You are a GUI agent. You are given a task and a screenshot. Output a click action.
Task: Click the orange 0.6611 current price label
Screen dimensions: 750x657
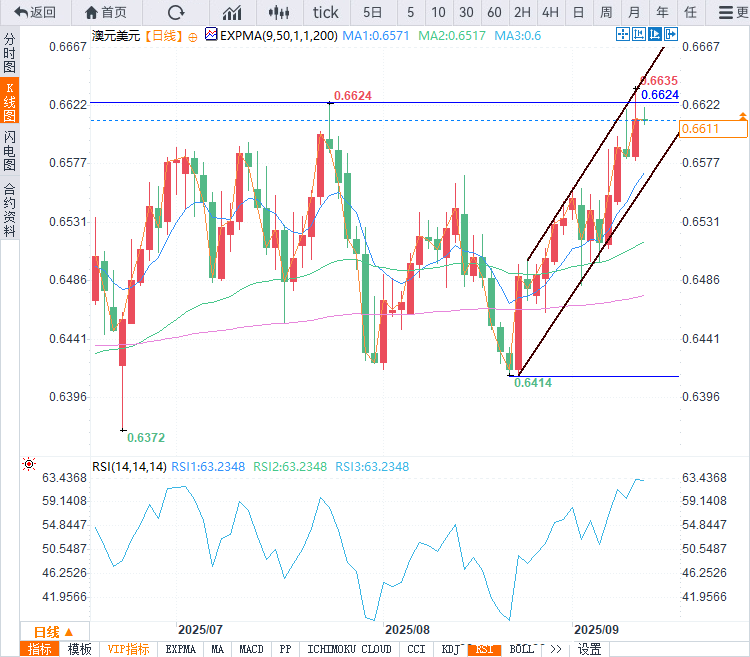(x=713, y=128)
